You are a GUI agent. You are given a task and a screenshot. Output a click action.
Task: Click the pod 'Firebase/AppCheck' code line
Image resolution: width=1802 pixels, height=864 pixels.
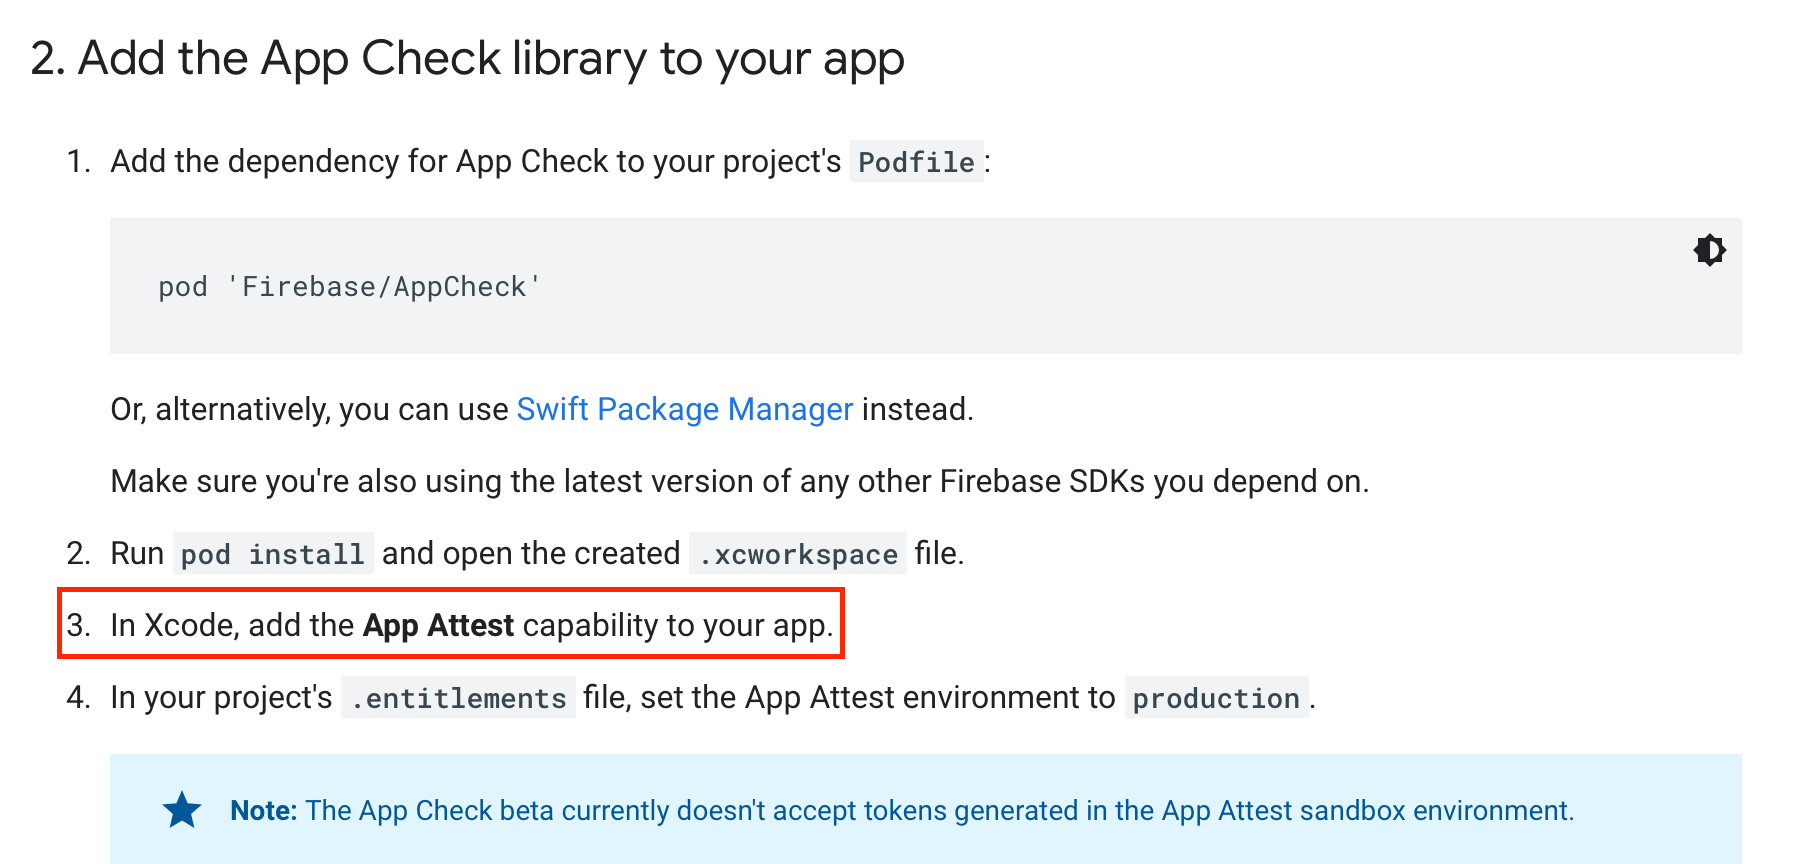click(x=349, y=287)
